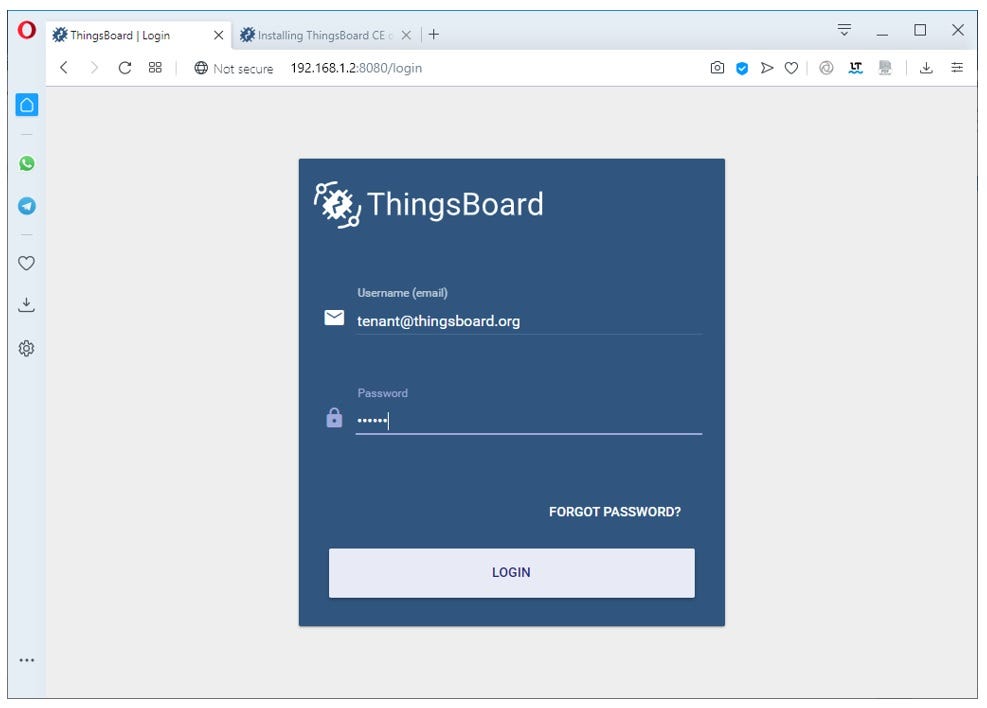Click the Not secure site info globe
Screen dimensions: 987x708
(x=201, y=68)
